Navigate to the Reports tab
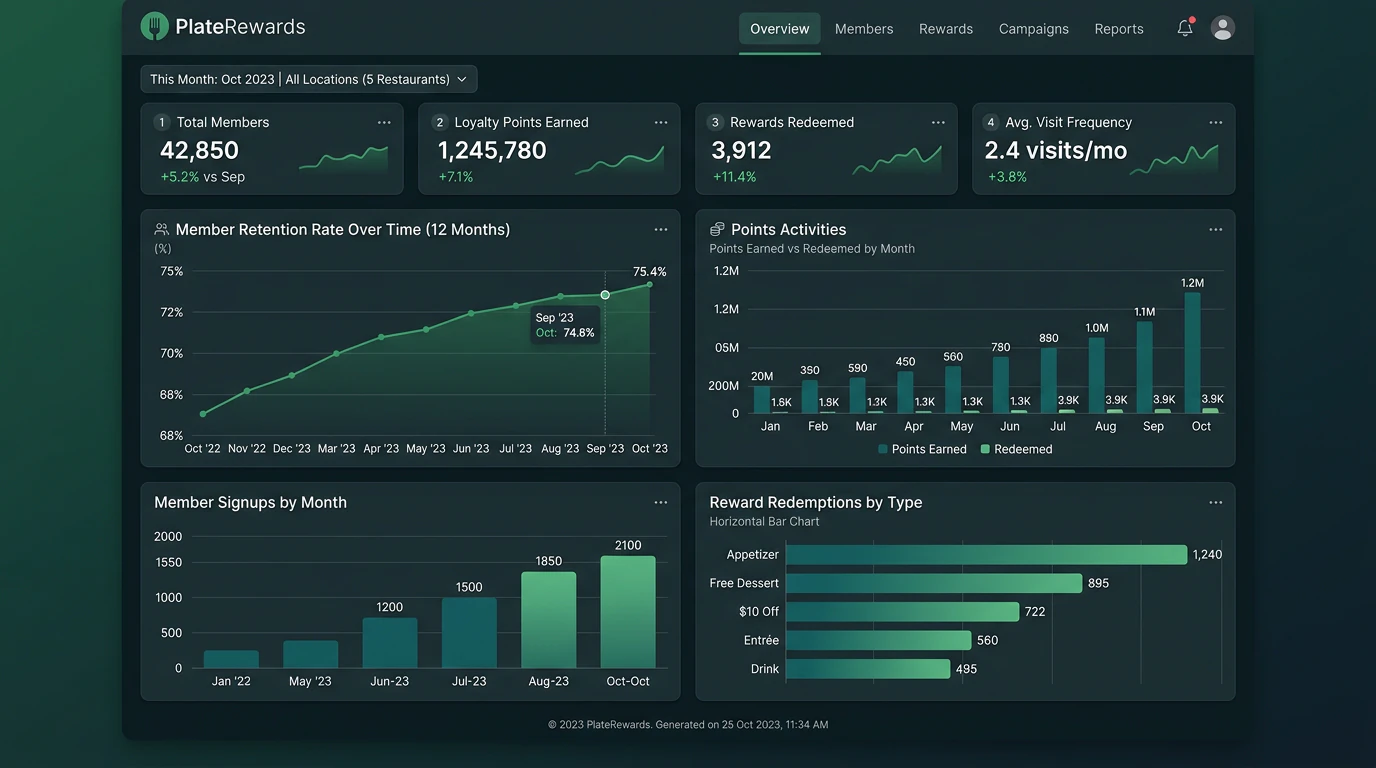The width and height of the screenshot is (1376, 768). coord(1119,29)
